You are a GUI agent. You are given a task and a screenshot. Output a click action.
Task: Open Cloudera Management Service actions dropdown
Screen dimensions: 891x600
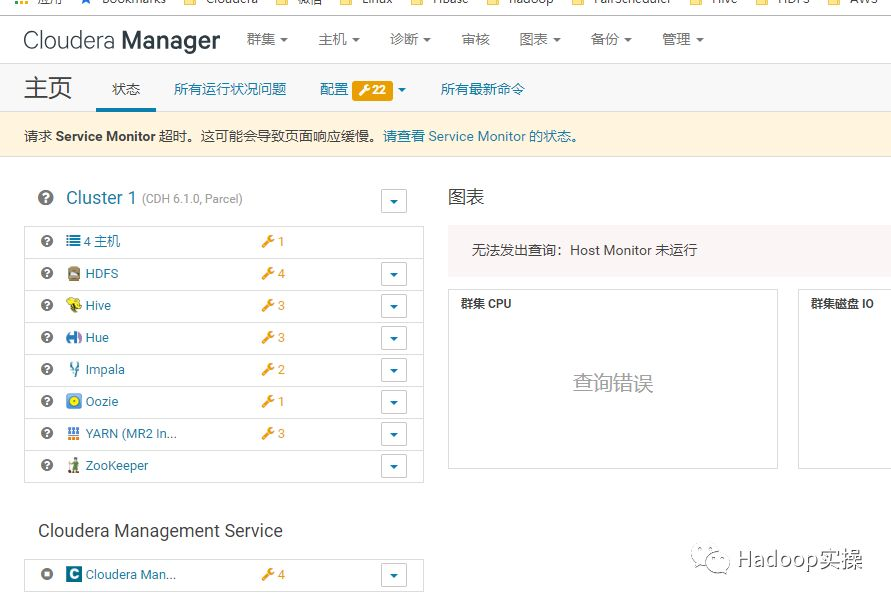(x=394, y=575)
